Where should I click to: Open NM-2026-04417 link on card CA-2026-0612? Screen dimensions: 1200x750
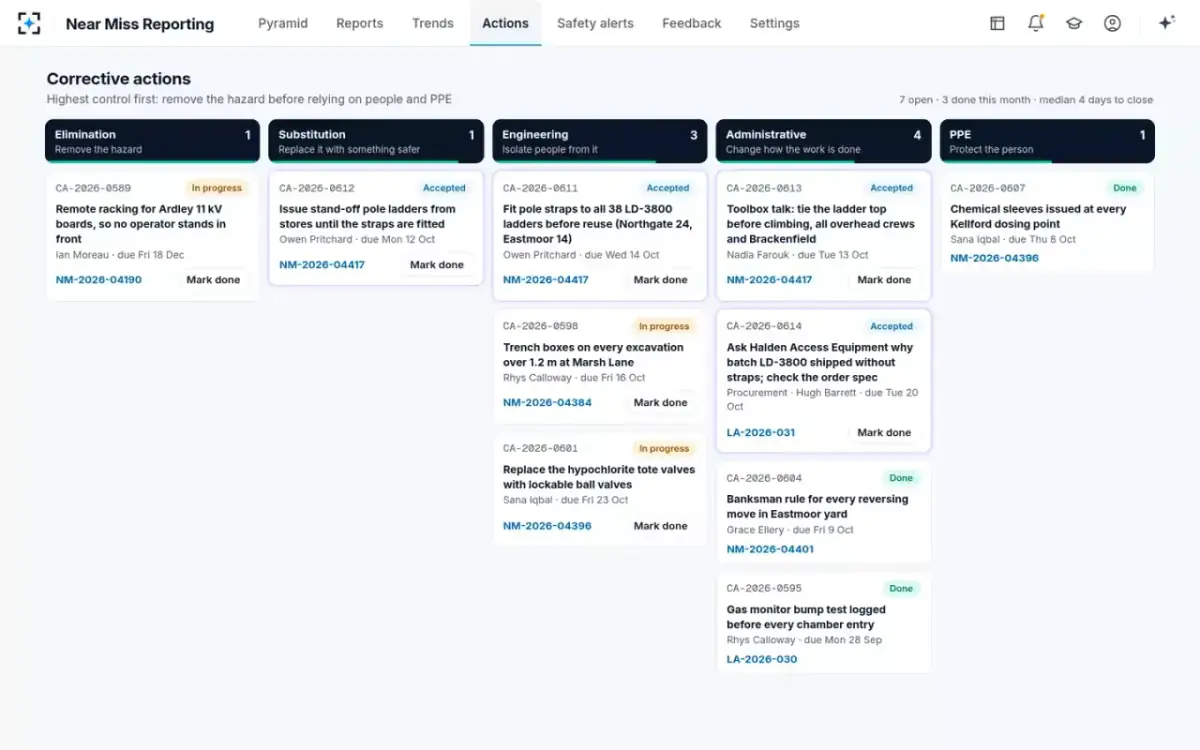click(x=322, y=265)
